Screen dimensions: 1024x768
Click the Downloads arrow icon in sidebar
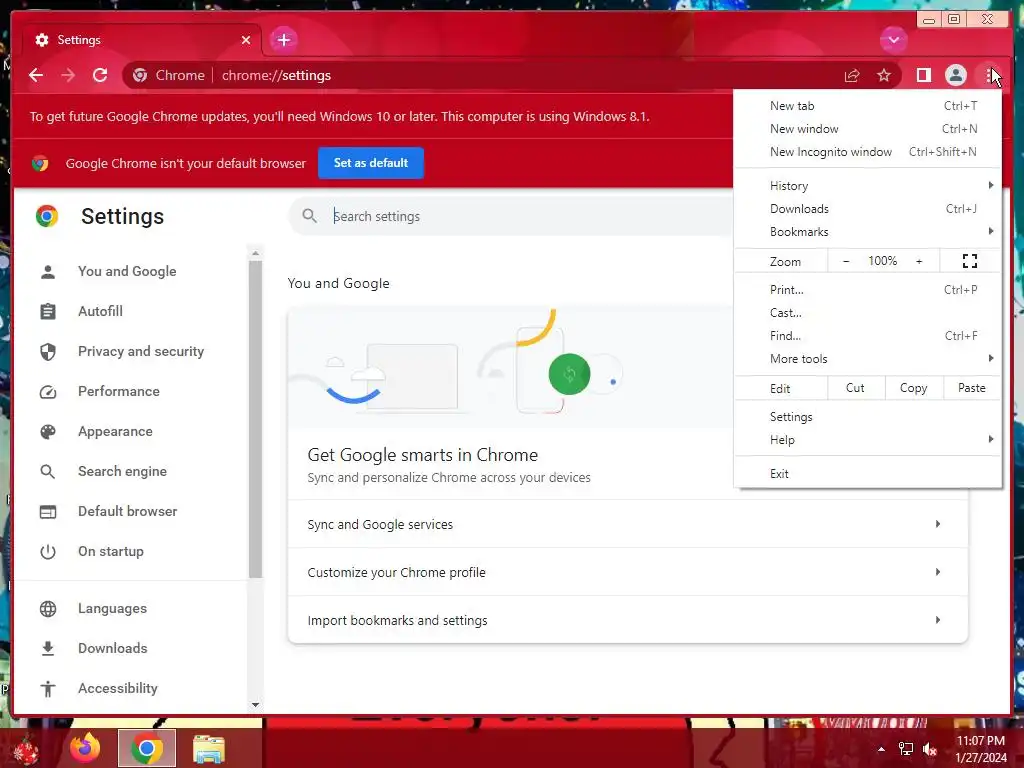coord(48,648)
